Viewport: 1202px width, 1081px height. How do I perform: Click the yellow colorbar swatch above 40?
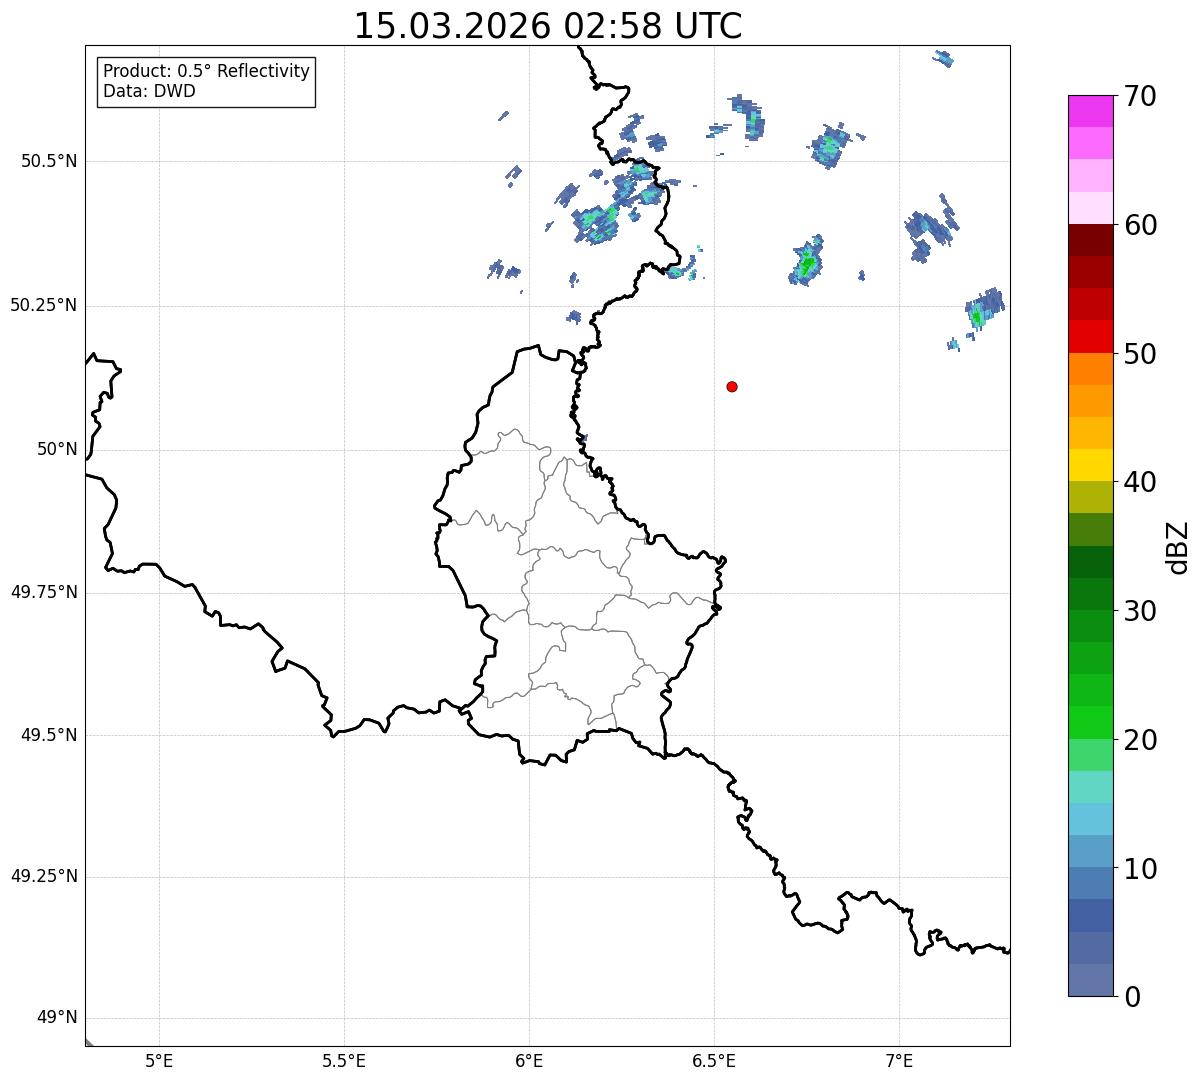pos(1091,465)
